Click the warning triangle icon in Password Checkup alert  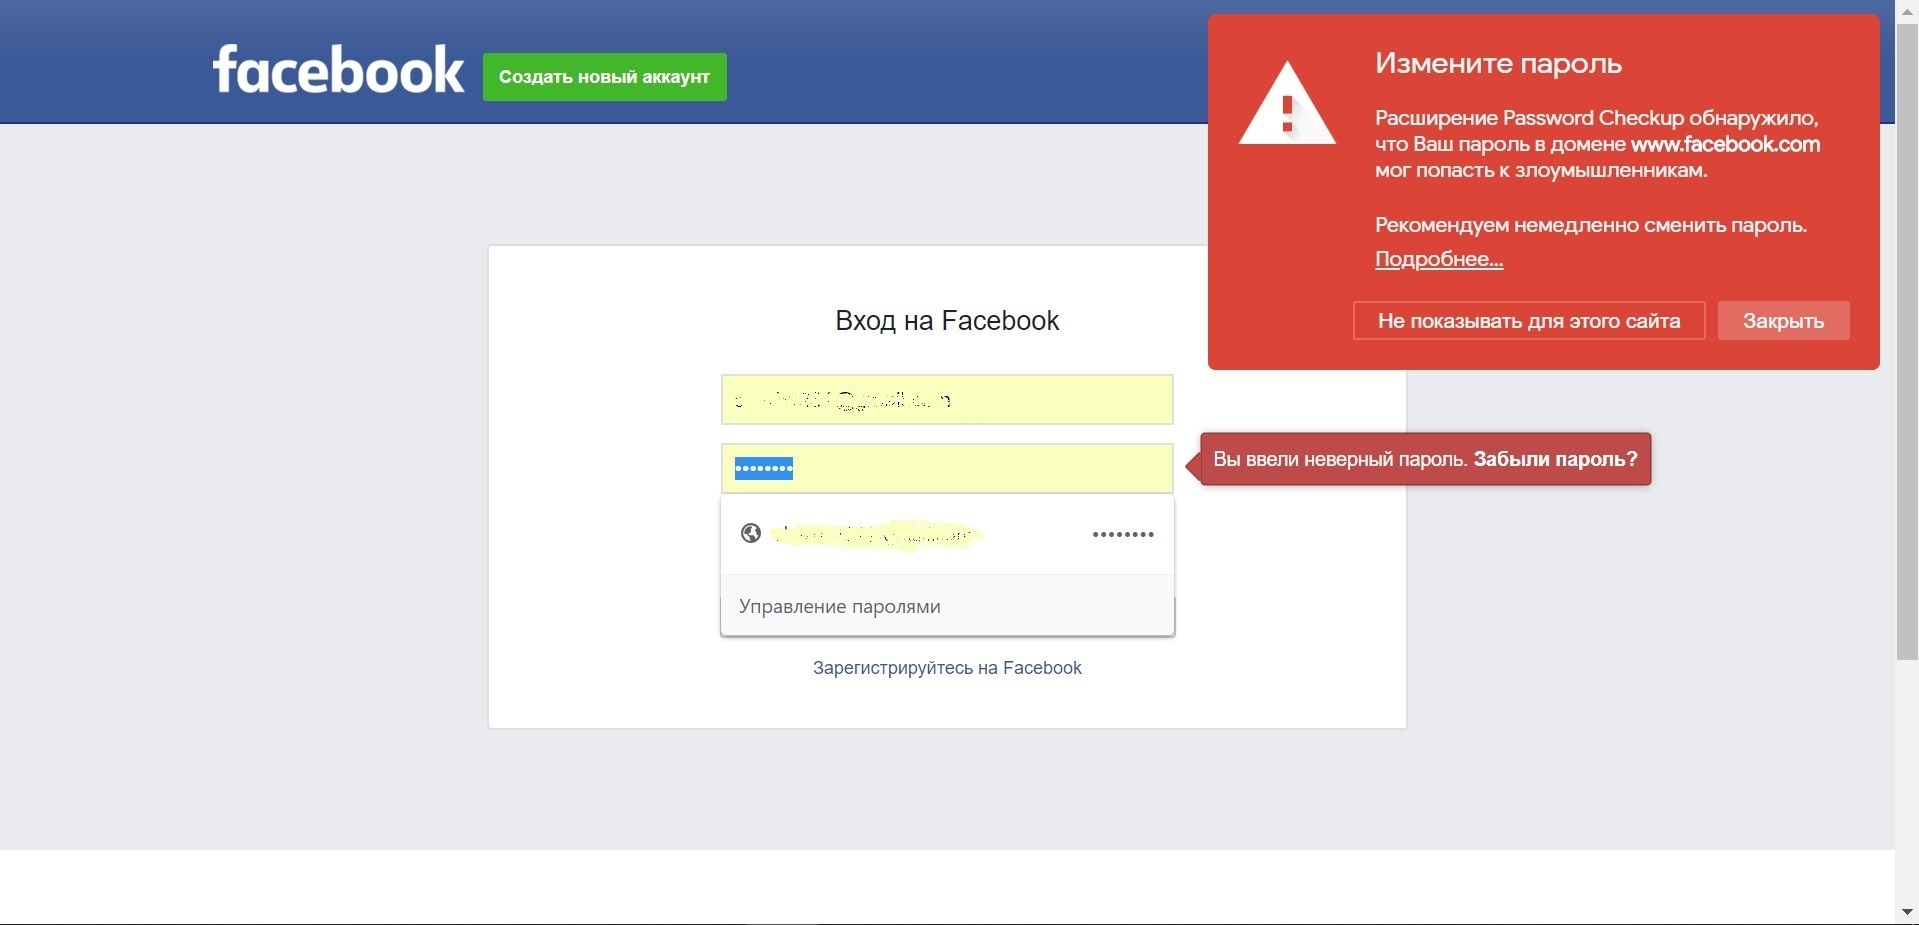(1287, 104)
